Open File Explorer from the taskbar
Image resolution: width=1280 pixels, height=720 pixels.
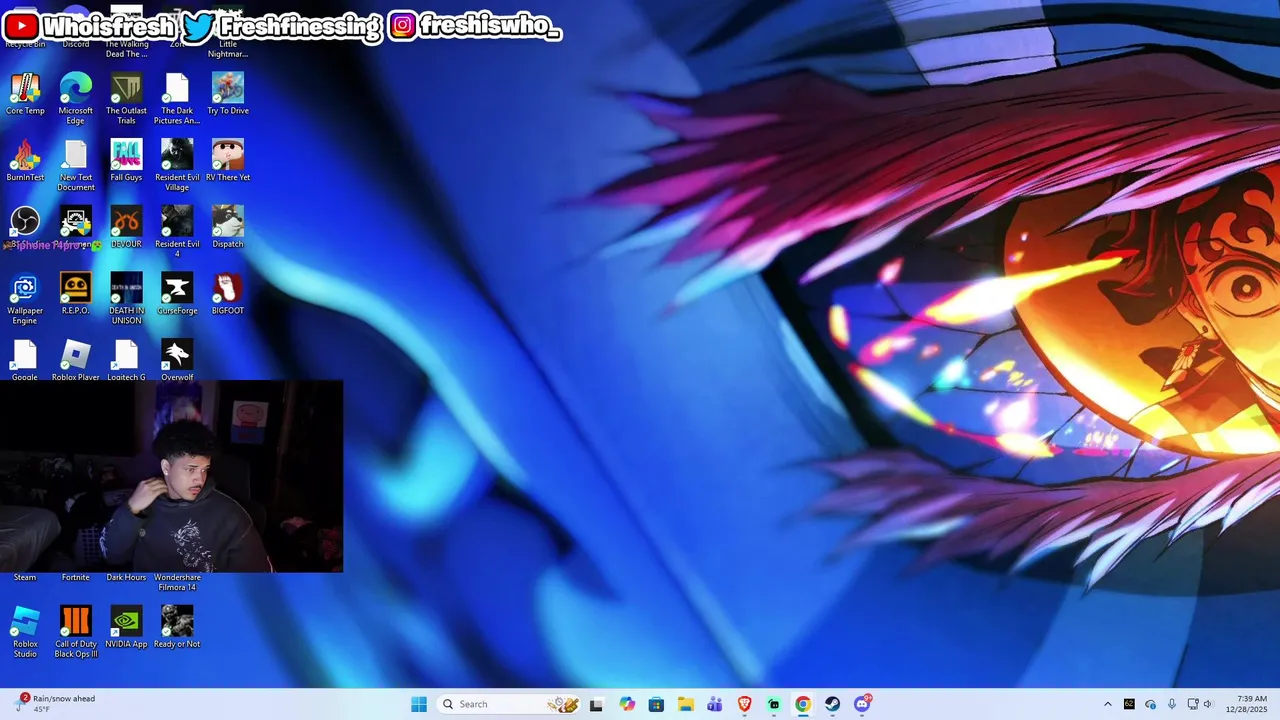(x=686, y=704)
